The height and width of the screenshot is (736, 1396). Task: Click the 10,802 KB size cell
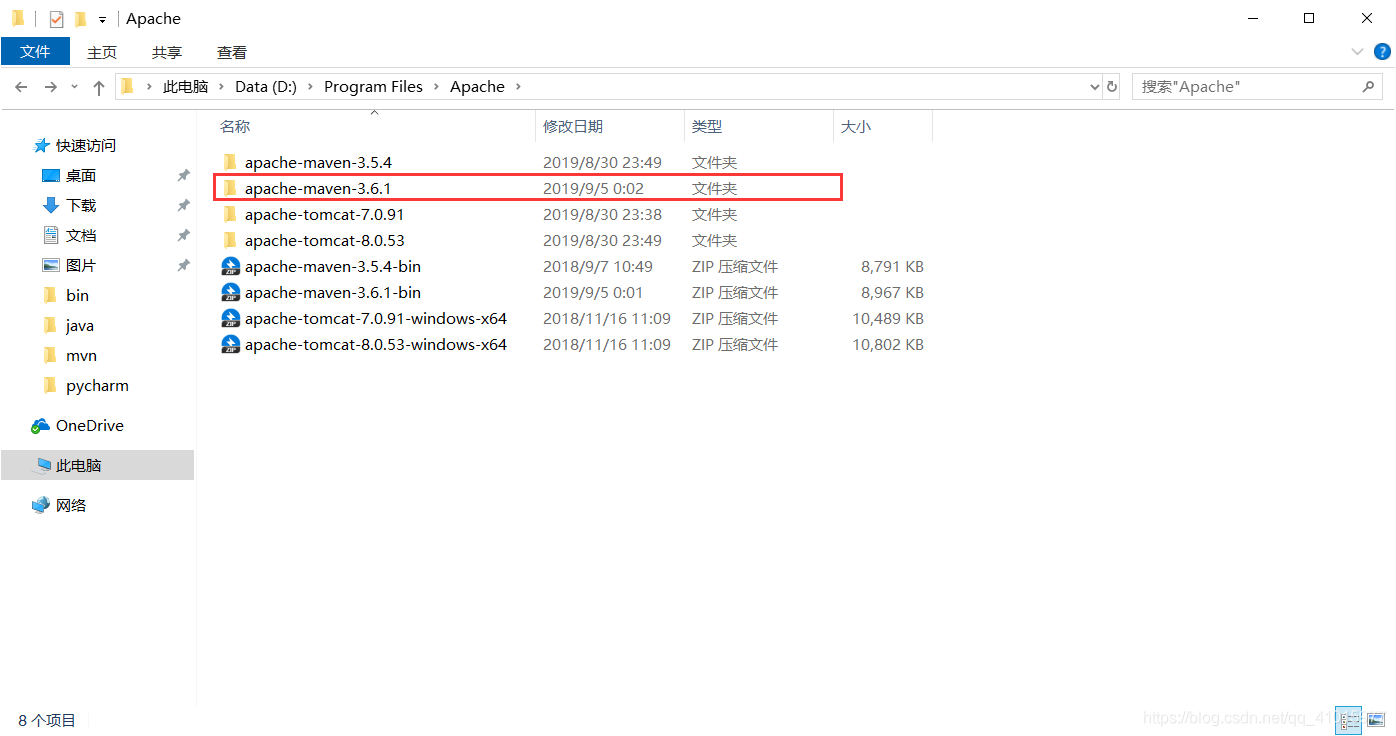pos(888,344)
